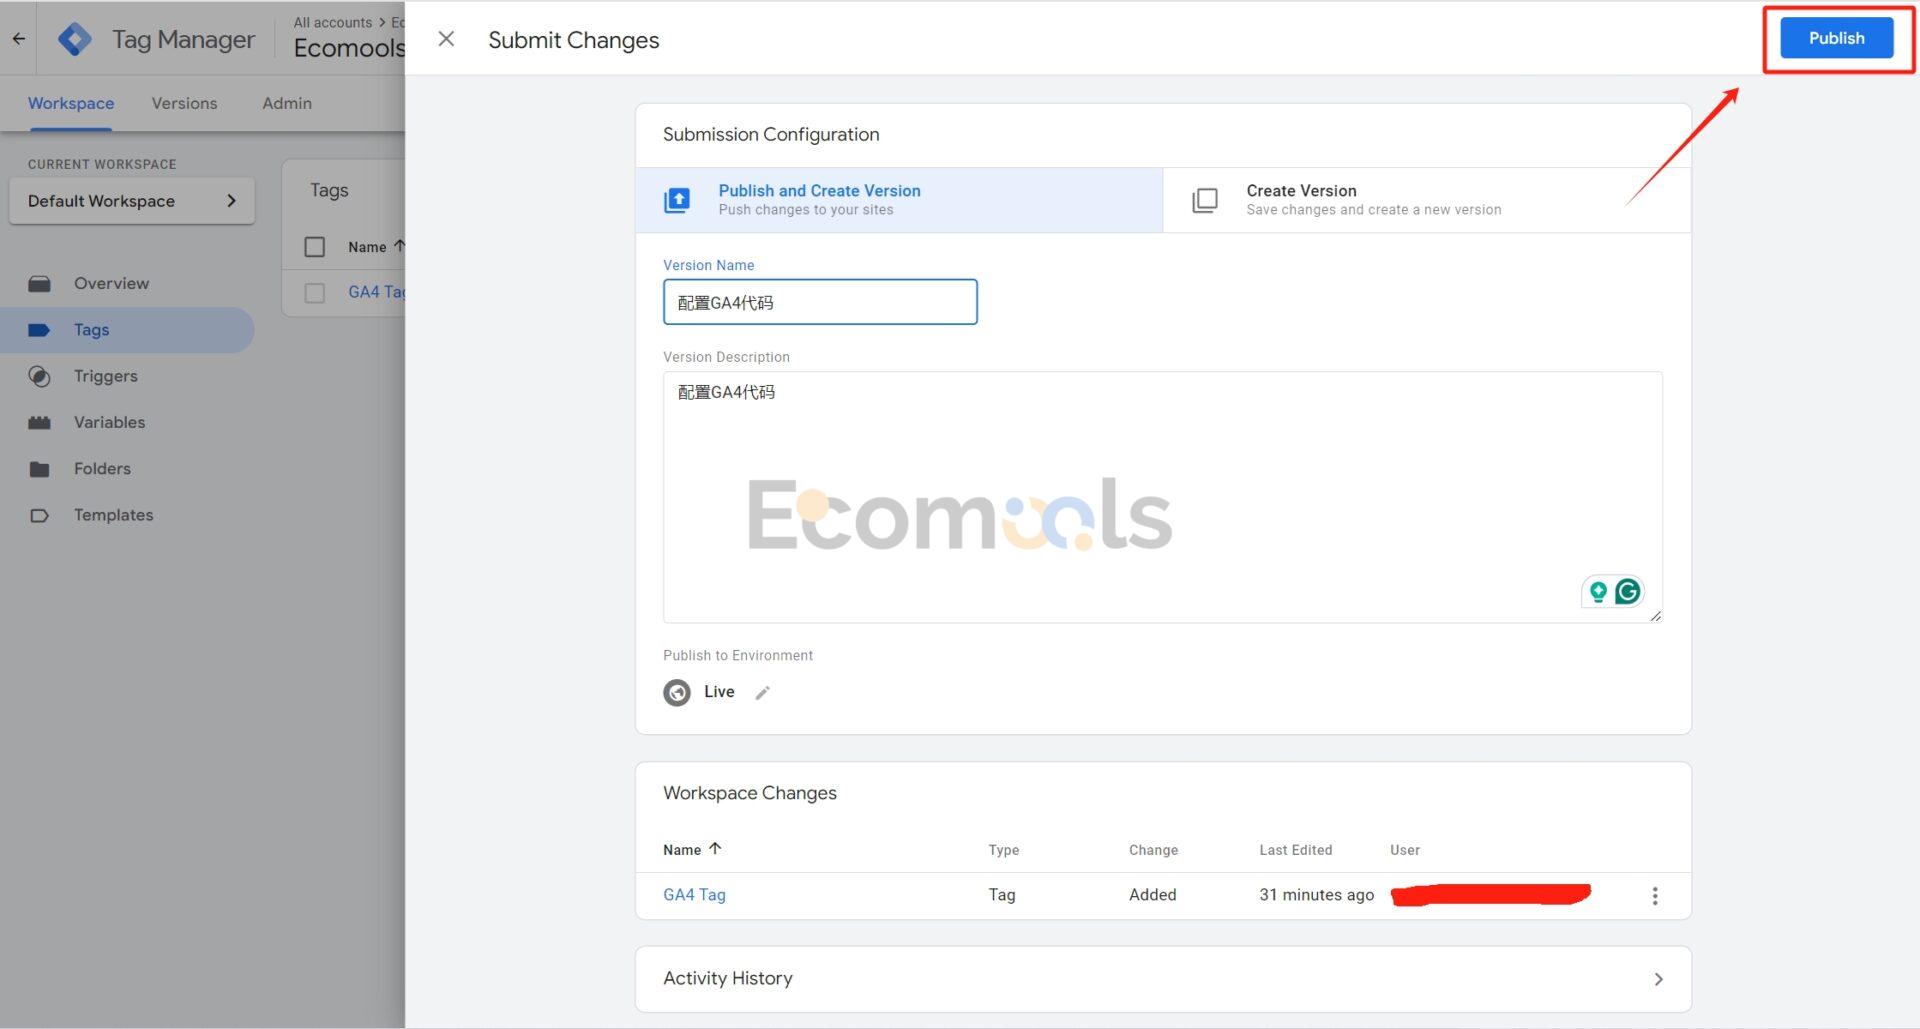Click the pencil icon next to Live

pyautogui.click(x=763, y=693)
